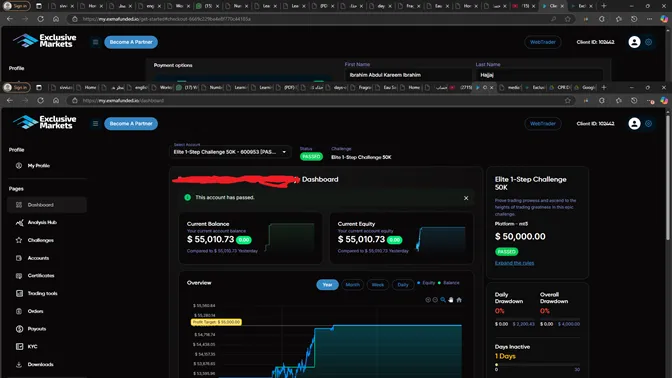
Task: Click the Challenges star icon
Action: [19, 240]
